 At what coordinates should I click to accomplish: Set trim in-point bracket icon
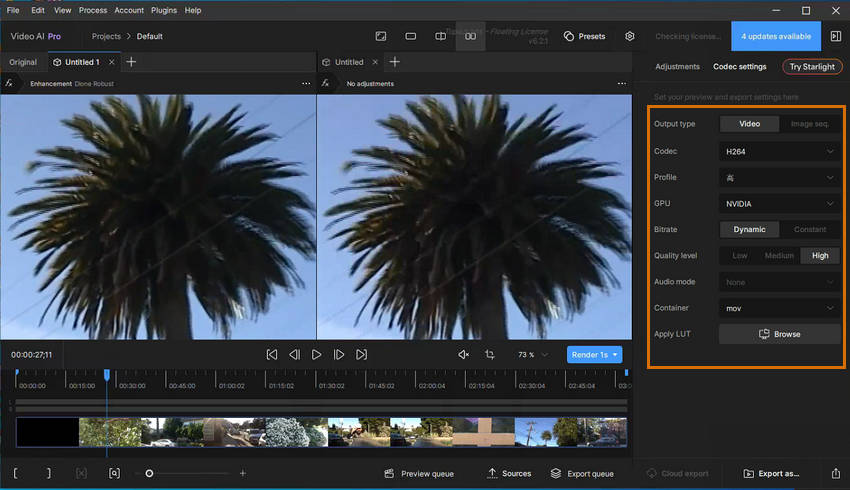(15, 473)
